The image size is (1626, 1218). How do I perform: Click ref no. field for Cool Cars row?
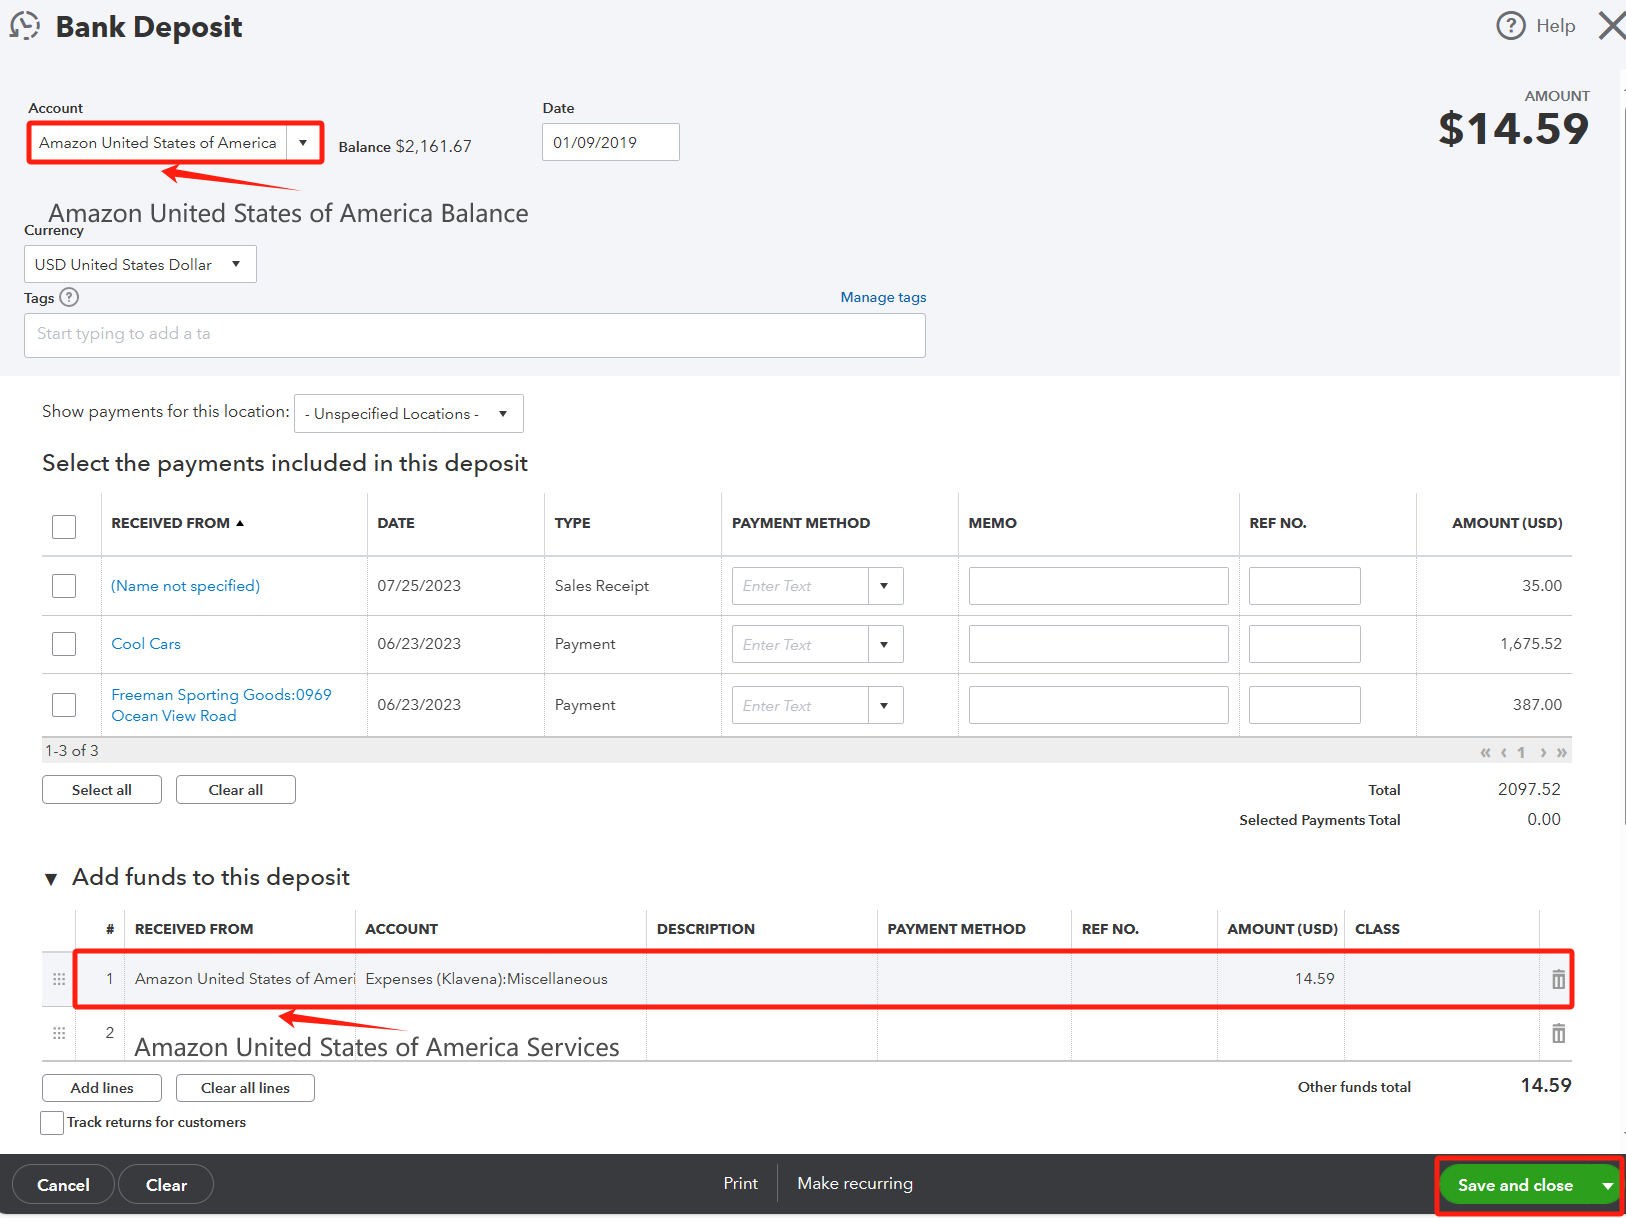[1305, 644]
